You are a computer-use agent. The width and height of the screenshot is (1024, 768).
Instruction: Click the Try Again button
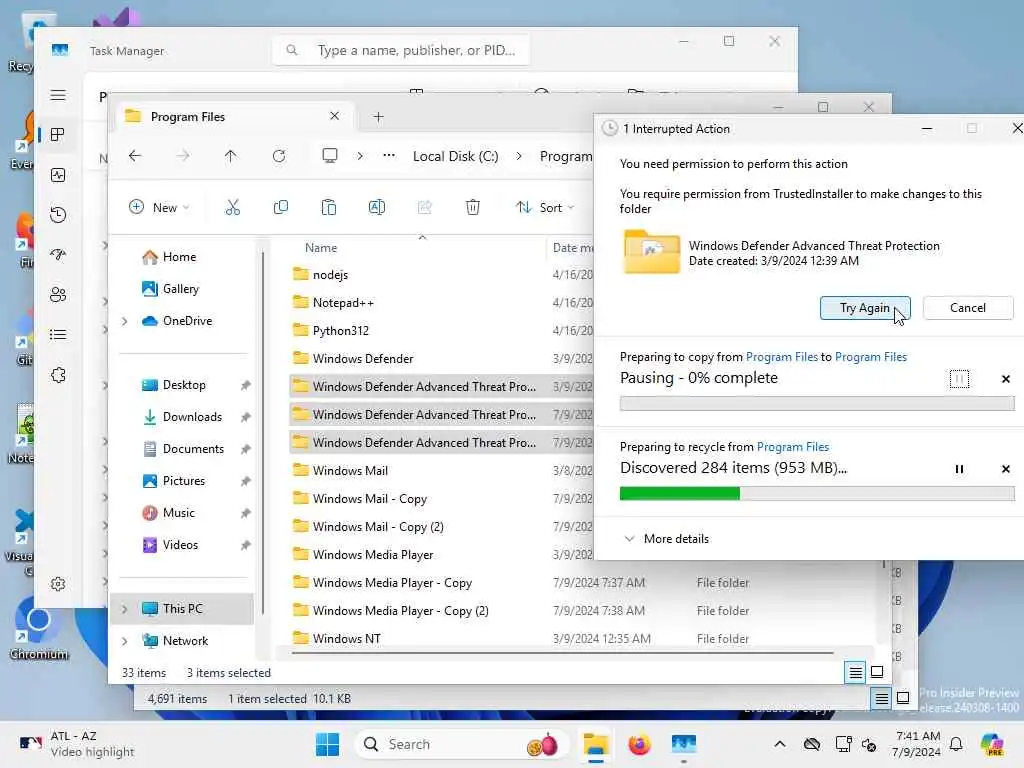click(x=865, y=308)
